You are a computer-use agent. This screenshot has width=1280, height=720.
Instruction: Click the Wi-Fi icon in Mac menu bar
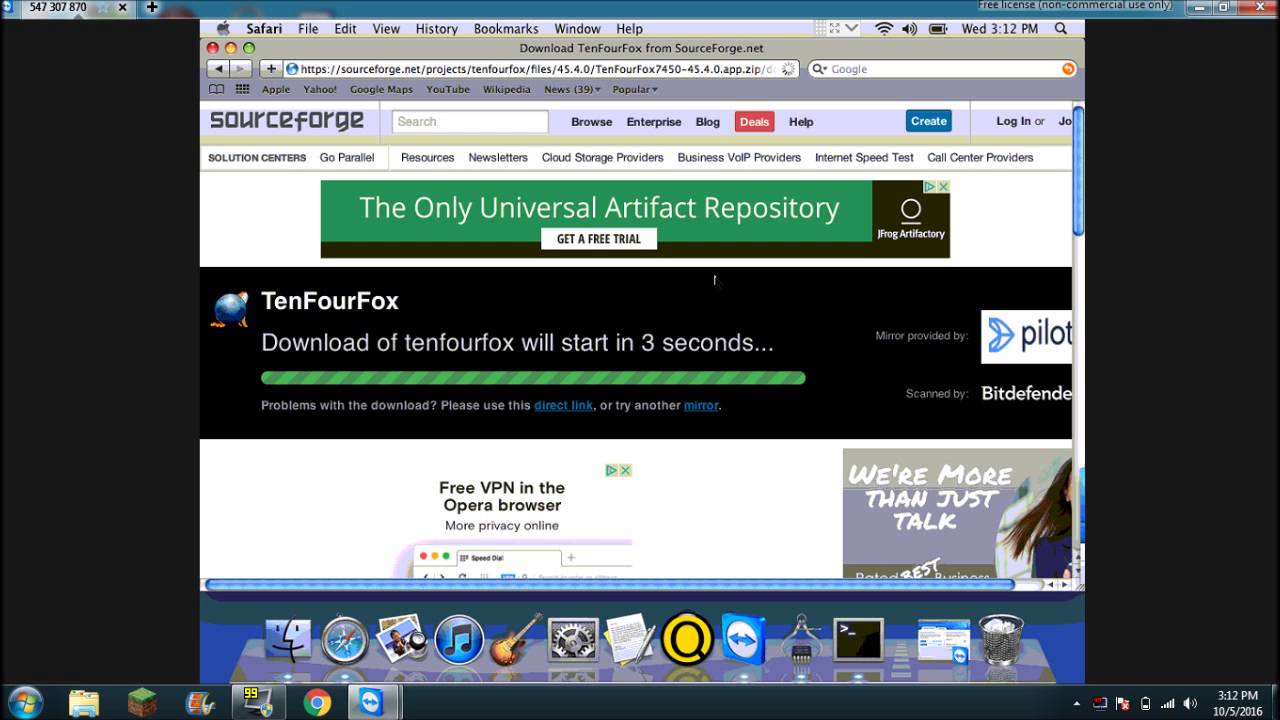884,29
